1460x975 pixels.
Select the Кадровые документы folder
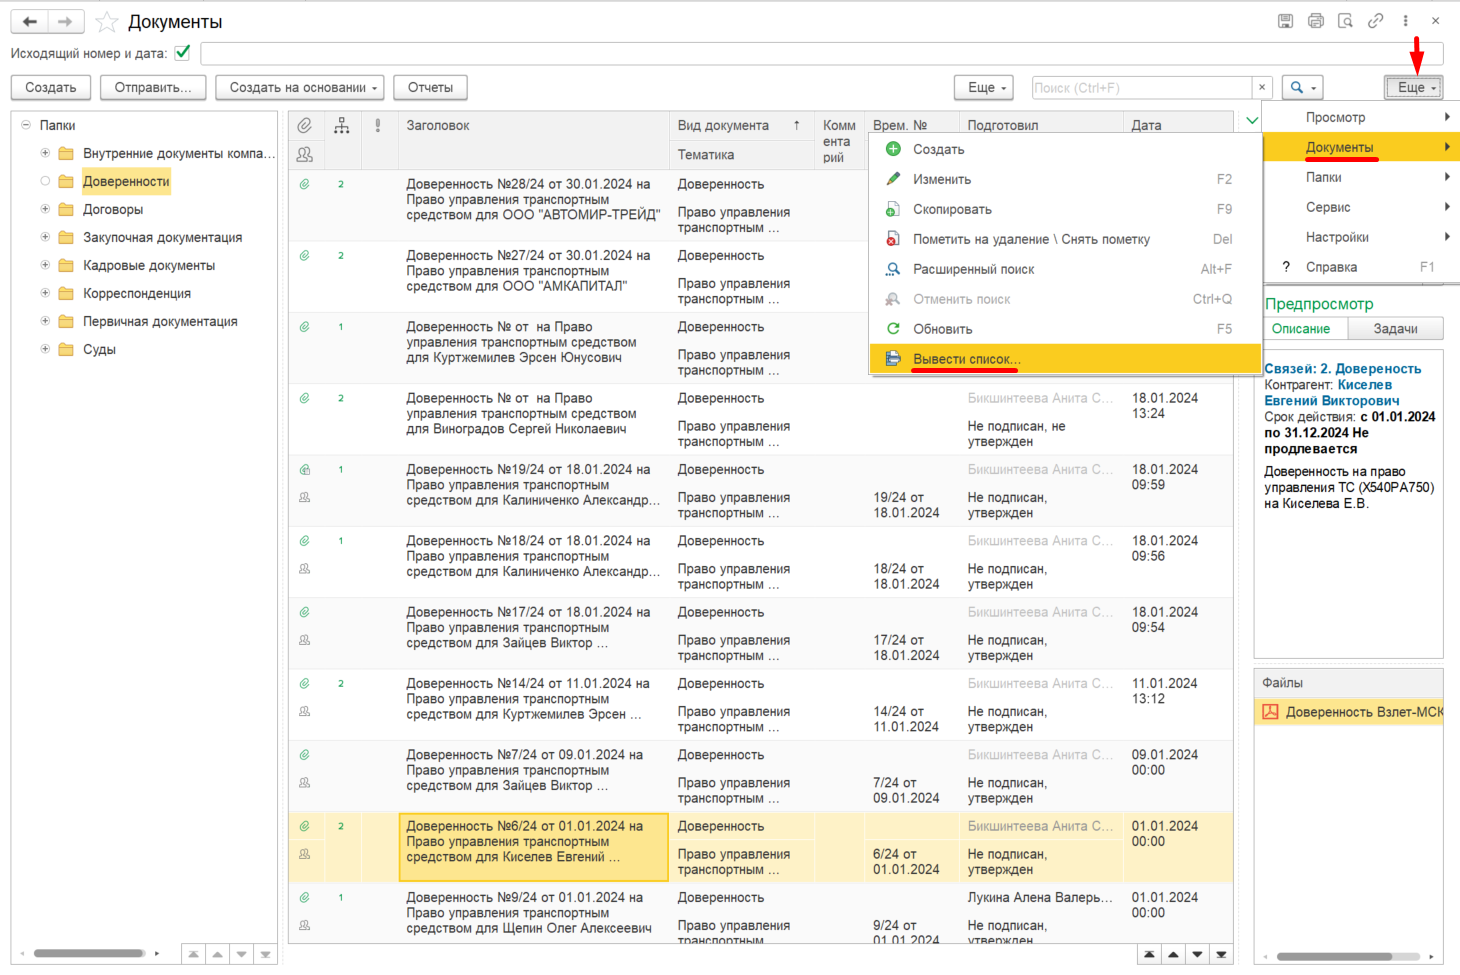[x=149, y=265]
